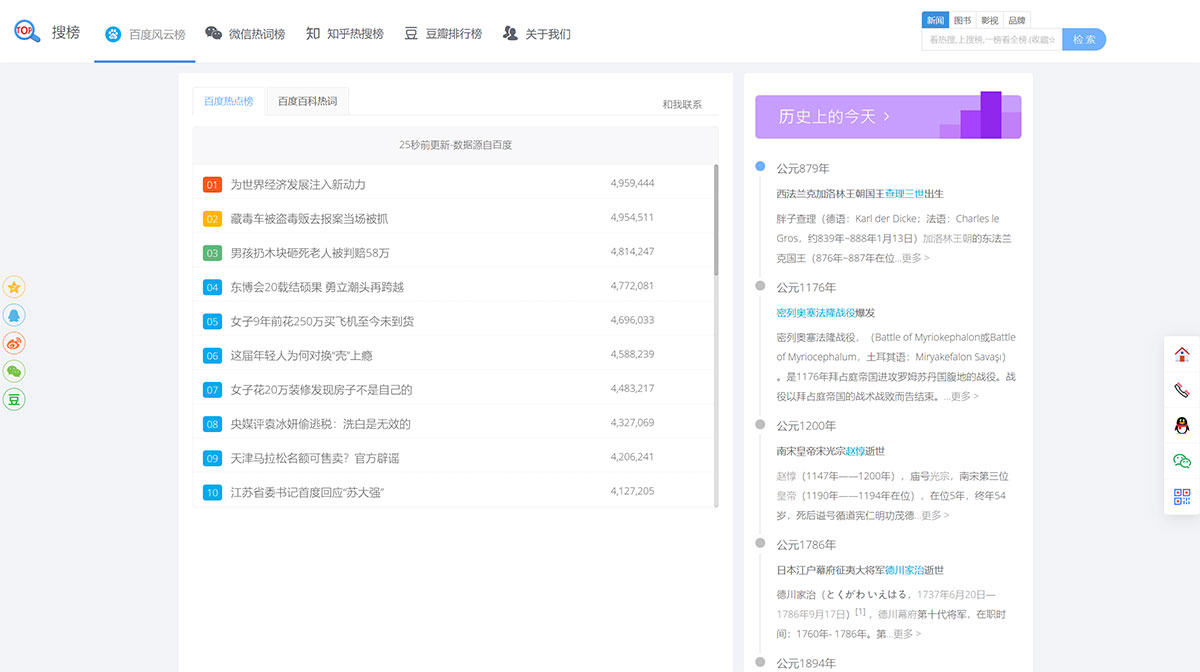Select the yellow star favorites icon in left sidebar
The image size is (1200, 672).
(14, 287)
